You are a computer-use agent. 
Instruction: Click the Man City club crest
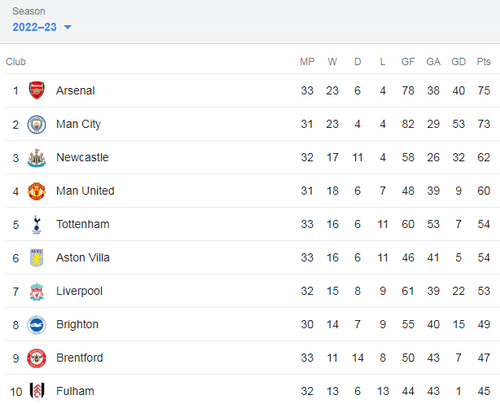37,124
